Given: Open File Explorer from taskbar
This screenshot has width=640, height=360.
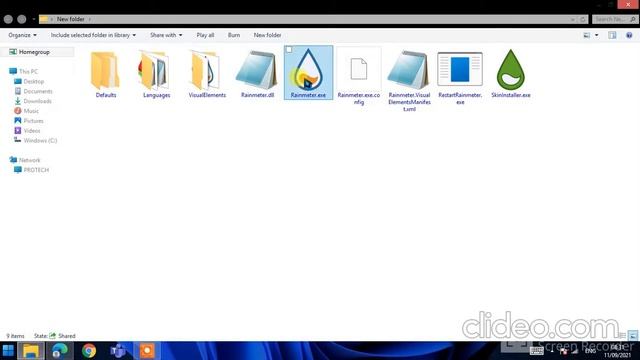Looking at the screenshot, I should (31, 351).
